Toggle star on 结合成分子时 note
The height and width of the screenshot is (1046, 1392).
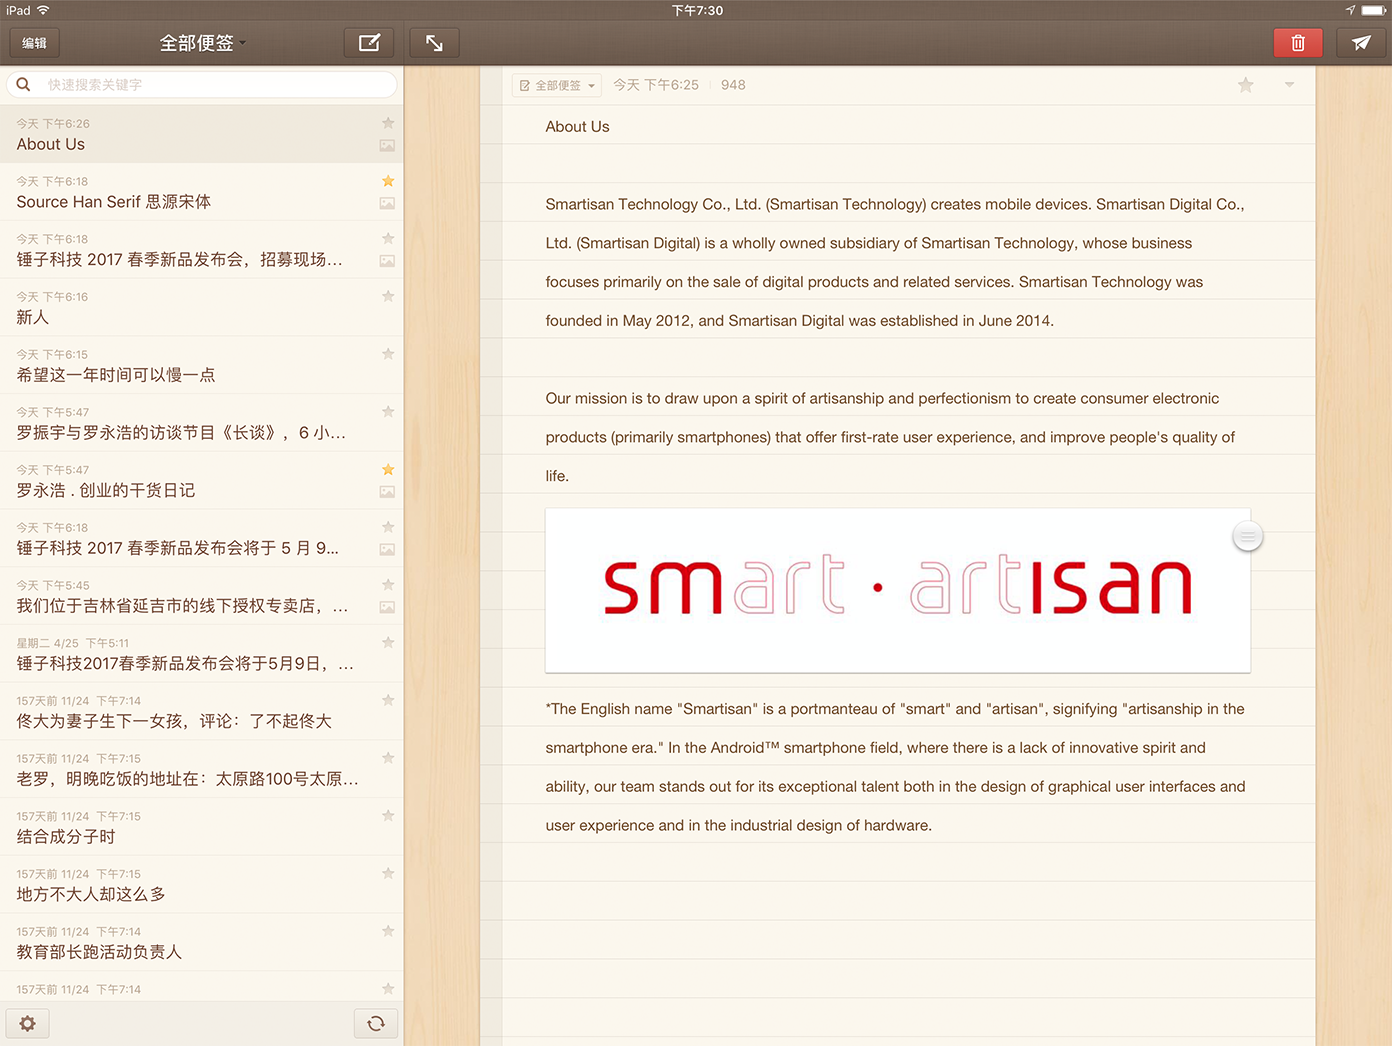click(x=388, y=816)
